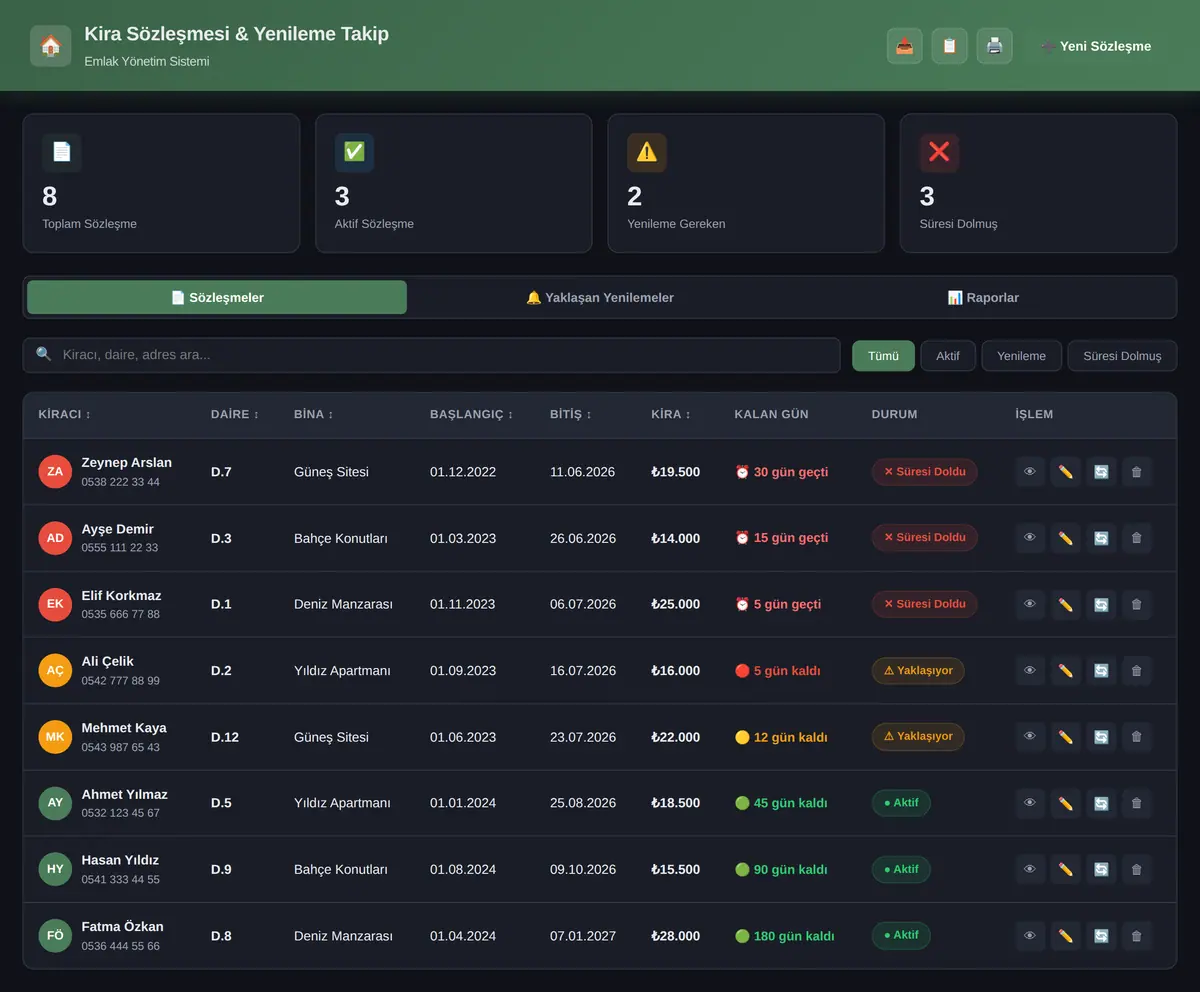View Elif Korkmaz's contract via eye icon
Image resolution: width=1200 pixels, height=992 pixels.
[1030, 604]
